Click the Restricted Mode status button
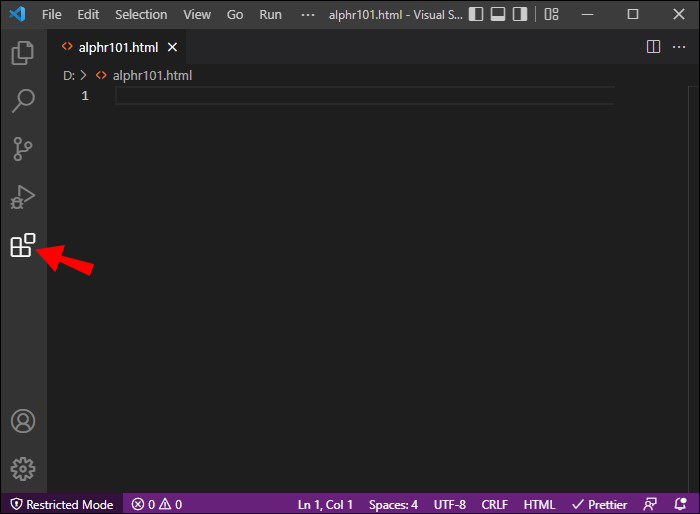 (x=62, y=504)
